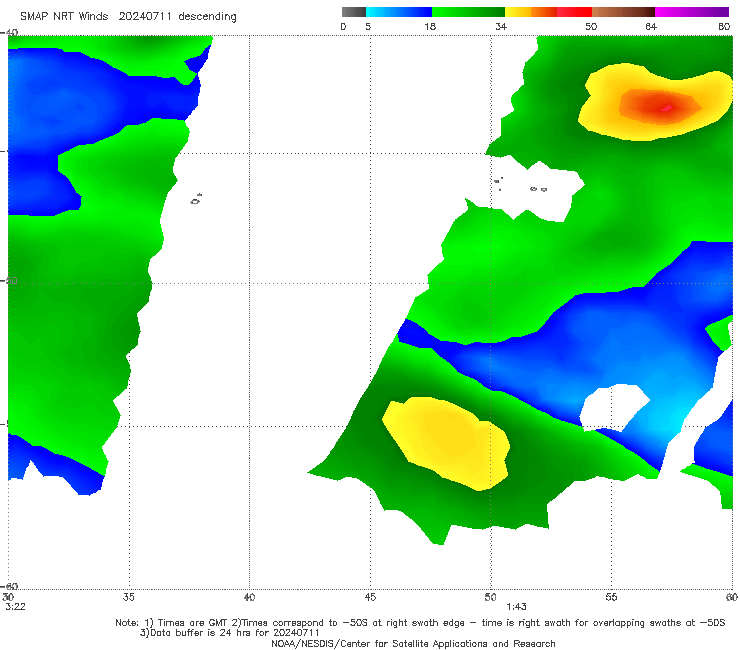Image resolution: width=740 pixels, height=650 pixels.
Task: Click the "34" label under the color bar
Action: (x=501, y=26)
